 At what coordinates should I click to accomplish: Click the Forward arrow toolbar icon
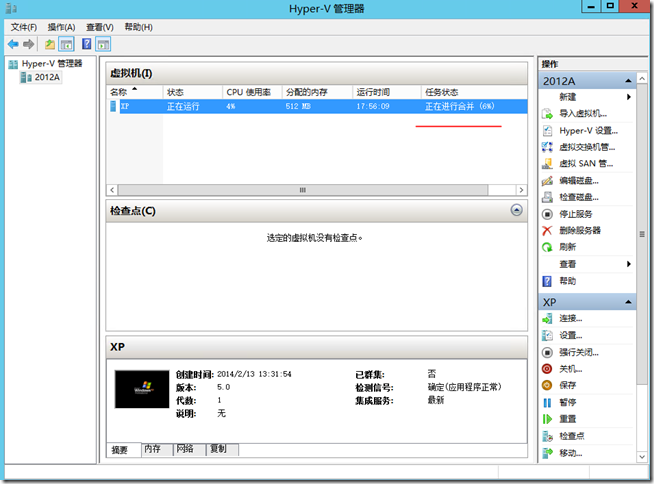(28, 44)
